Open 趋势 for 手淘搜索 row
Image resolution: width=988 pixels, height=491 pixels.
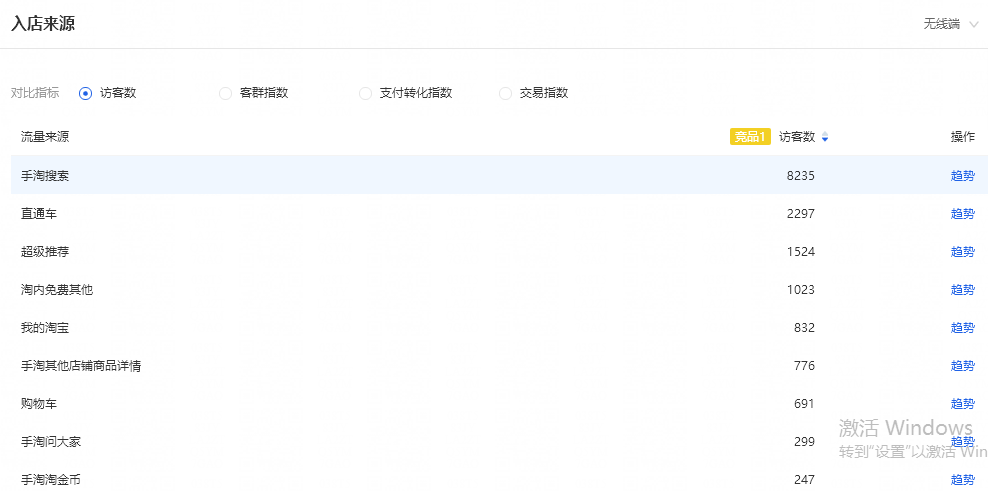(x=962, y=176)
